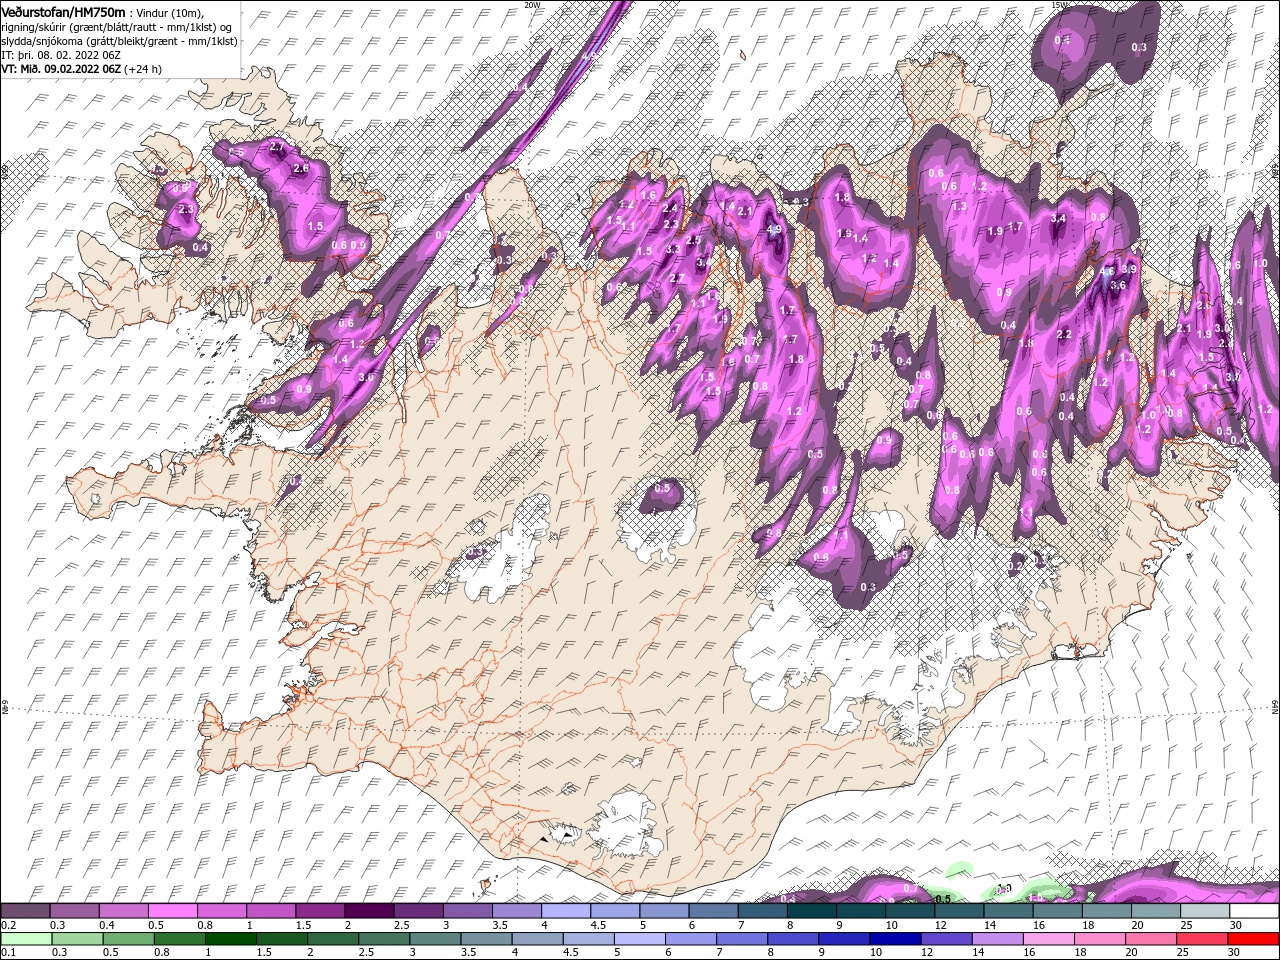
Task: Click the bright pink 0.5 swatch in purple legend
Action: coord(172,910)
